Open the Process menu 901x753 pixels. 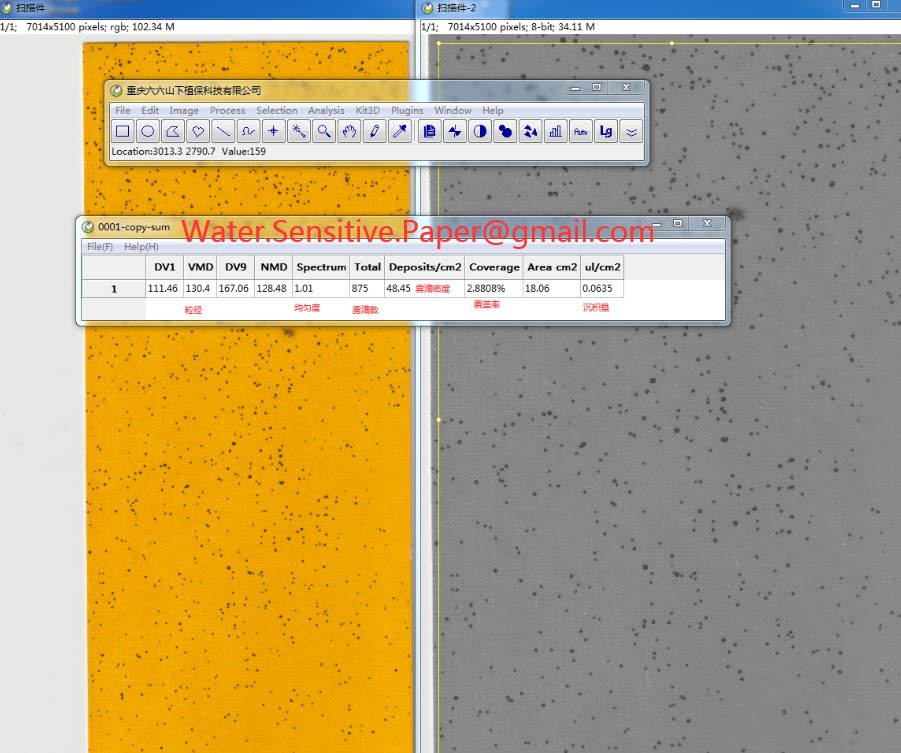coord(228,110)
